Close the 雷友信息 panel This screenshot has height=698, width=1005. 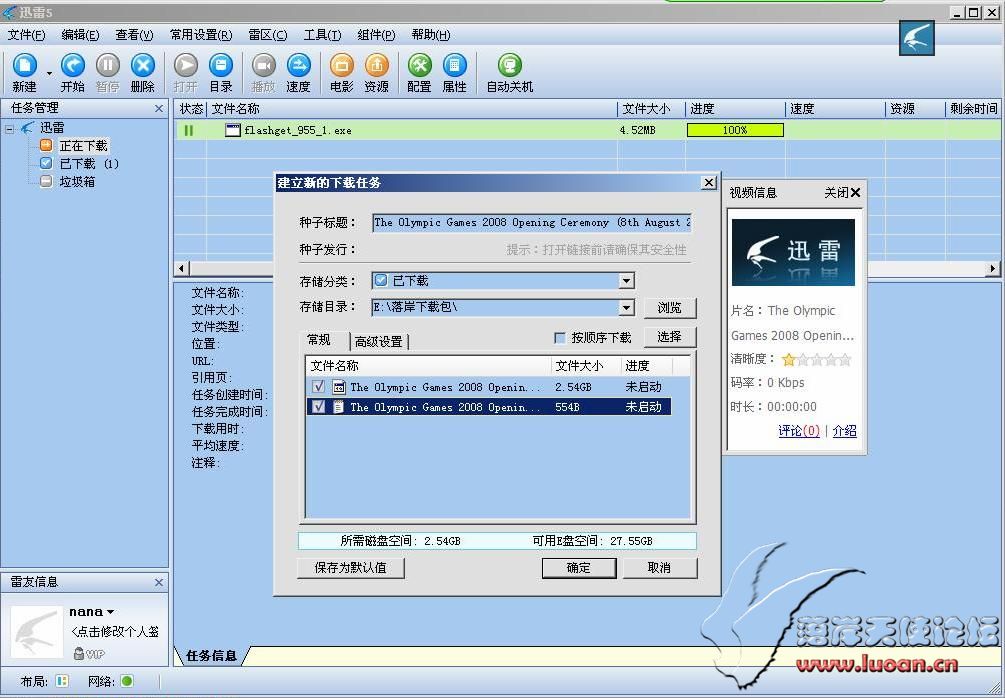click(x=159, y=582)
